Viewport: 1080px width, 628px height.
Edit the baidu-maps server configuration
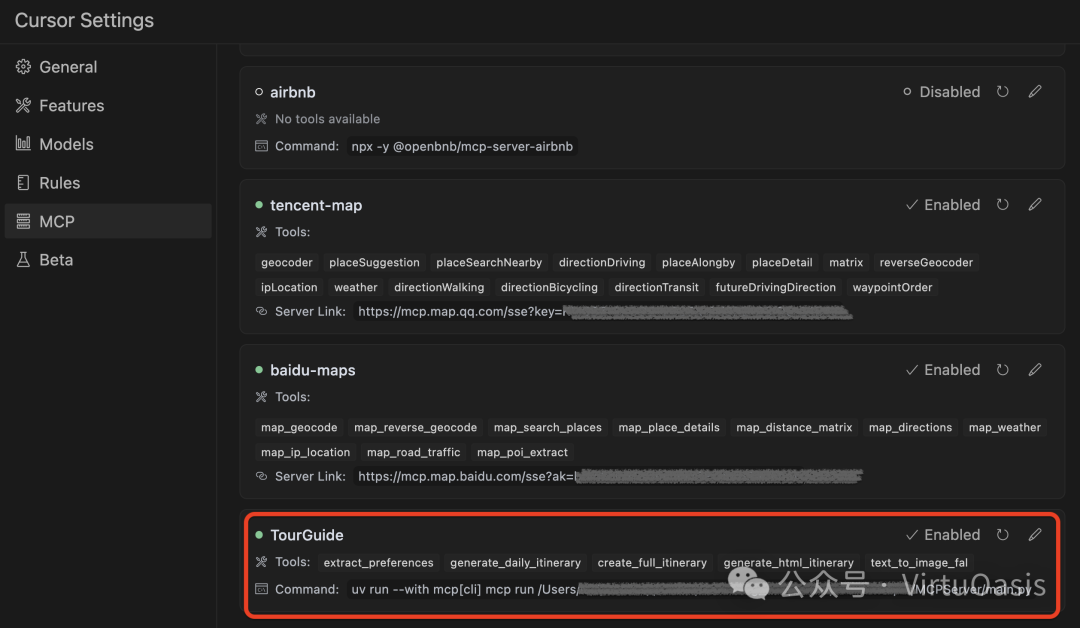(1035, 370)
